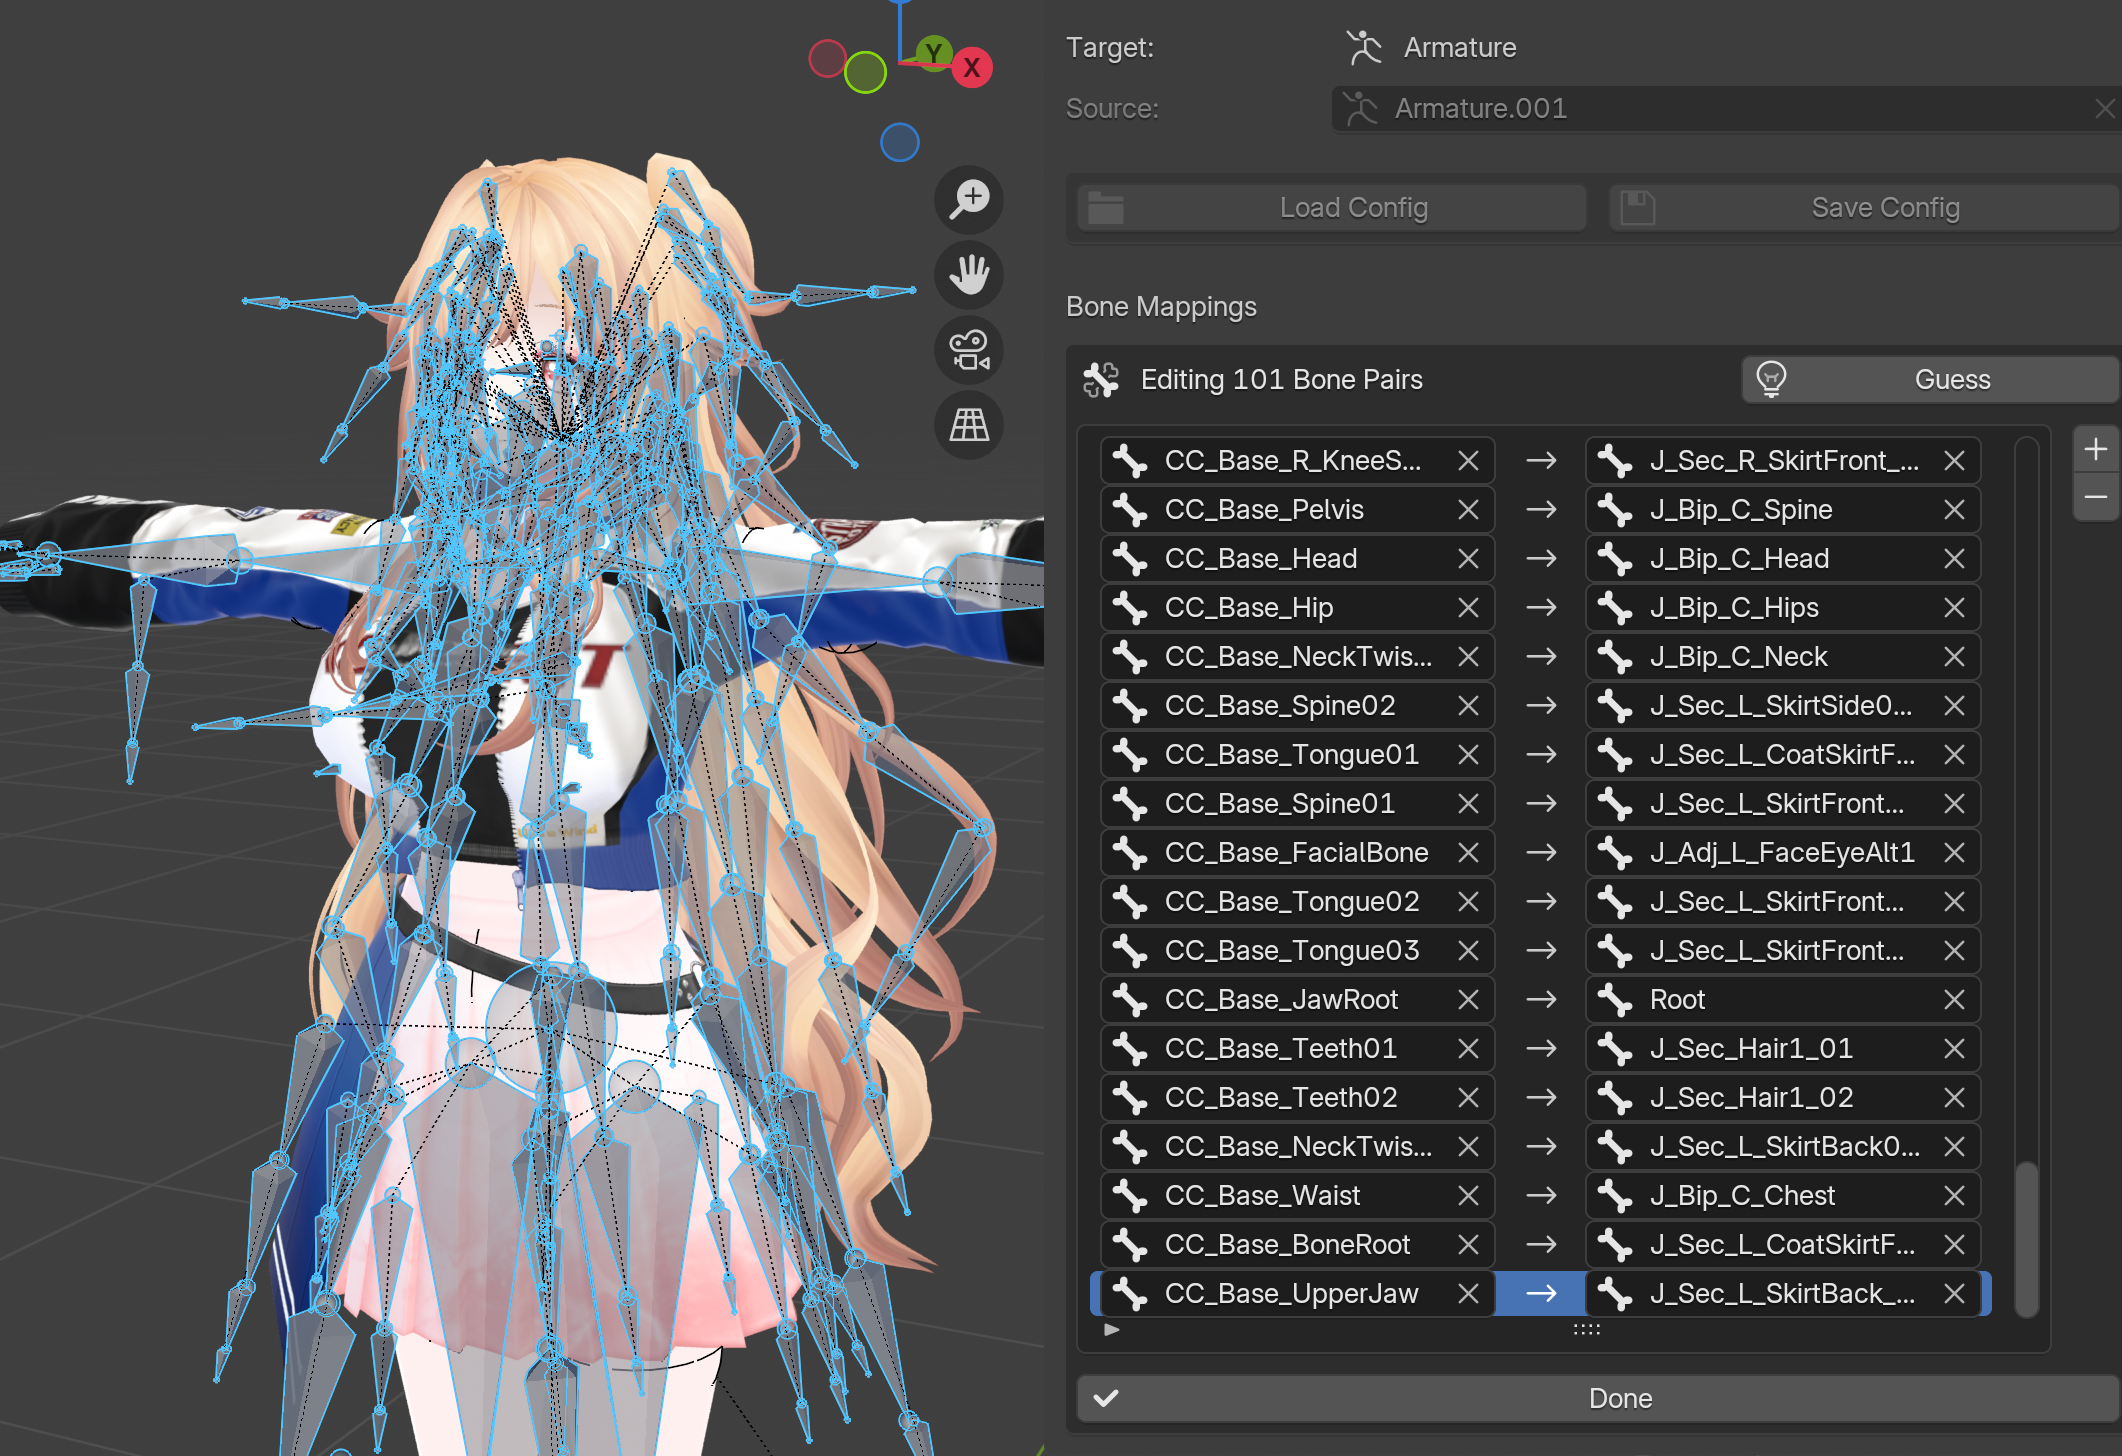Remove bone pair with minus icon
Image resolution: width=2122 pixels, height=1456 pixels.
point(2095,497)
